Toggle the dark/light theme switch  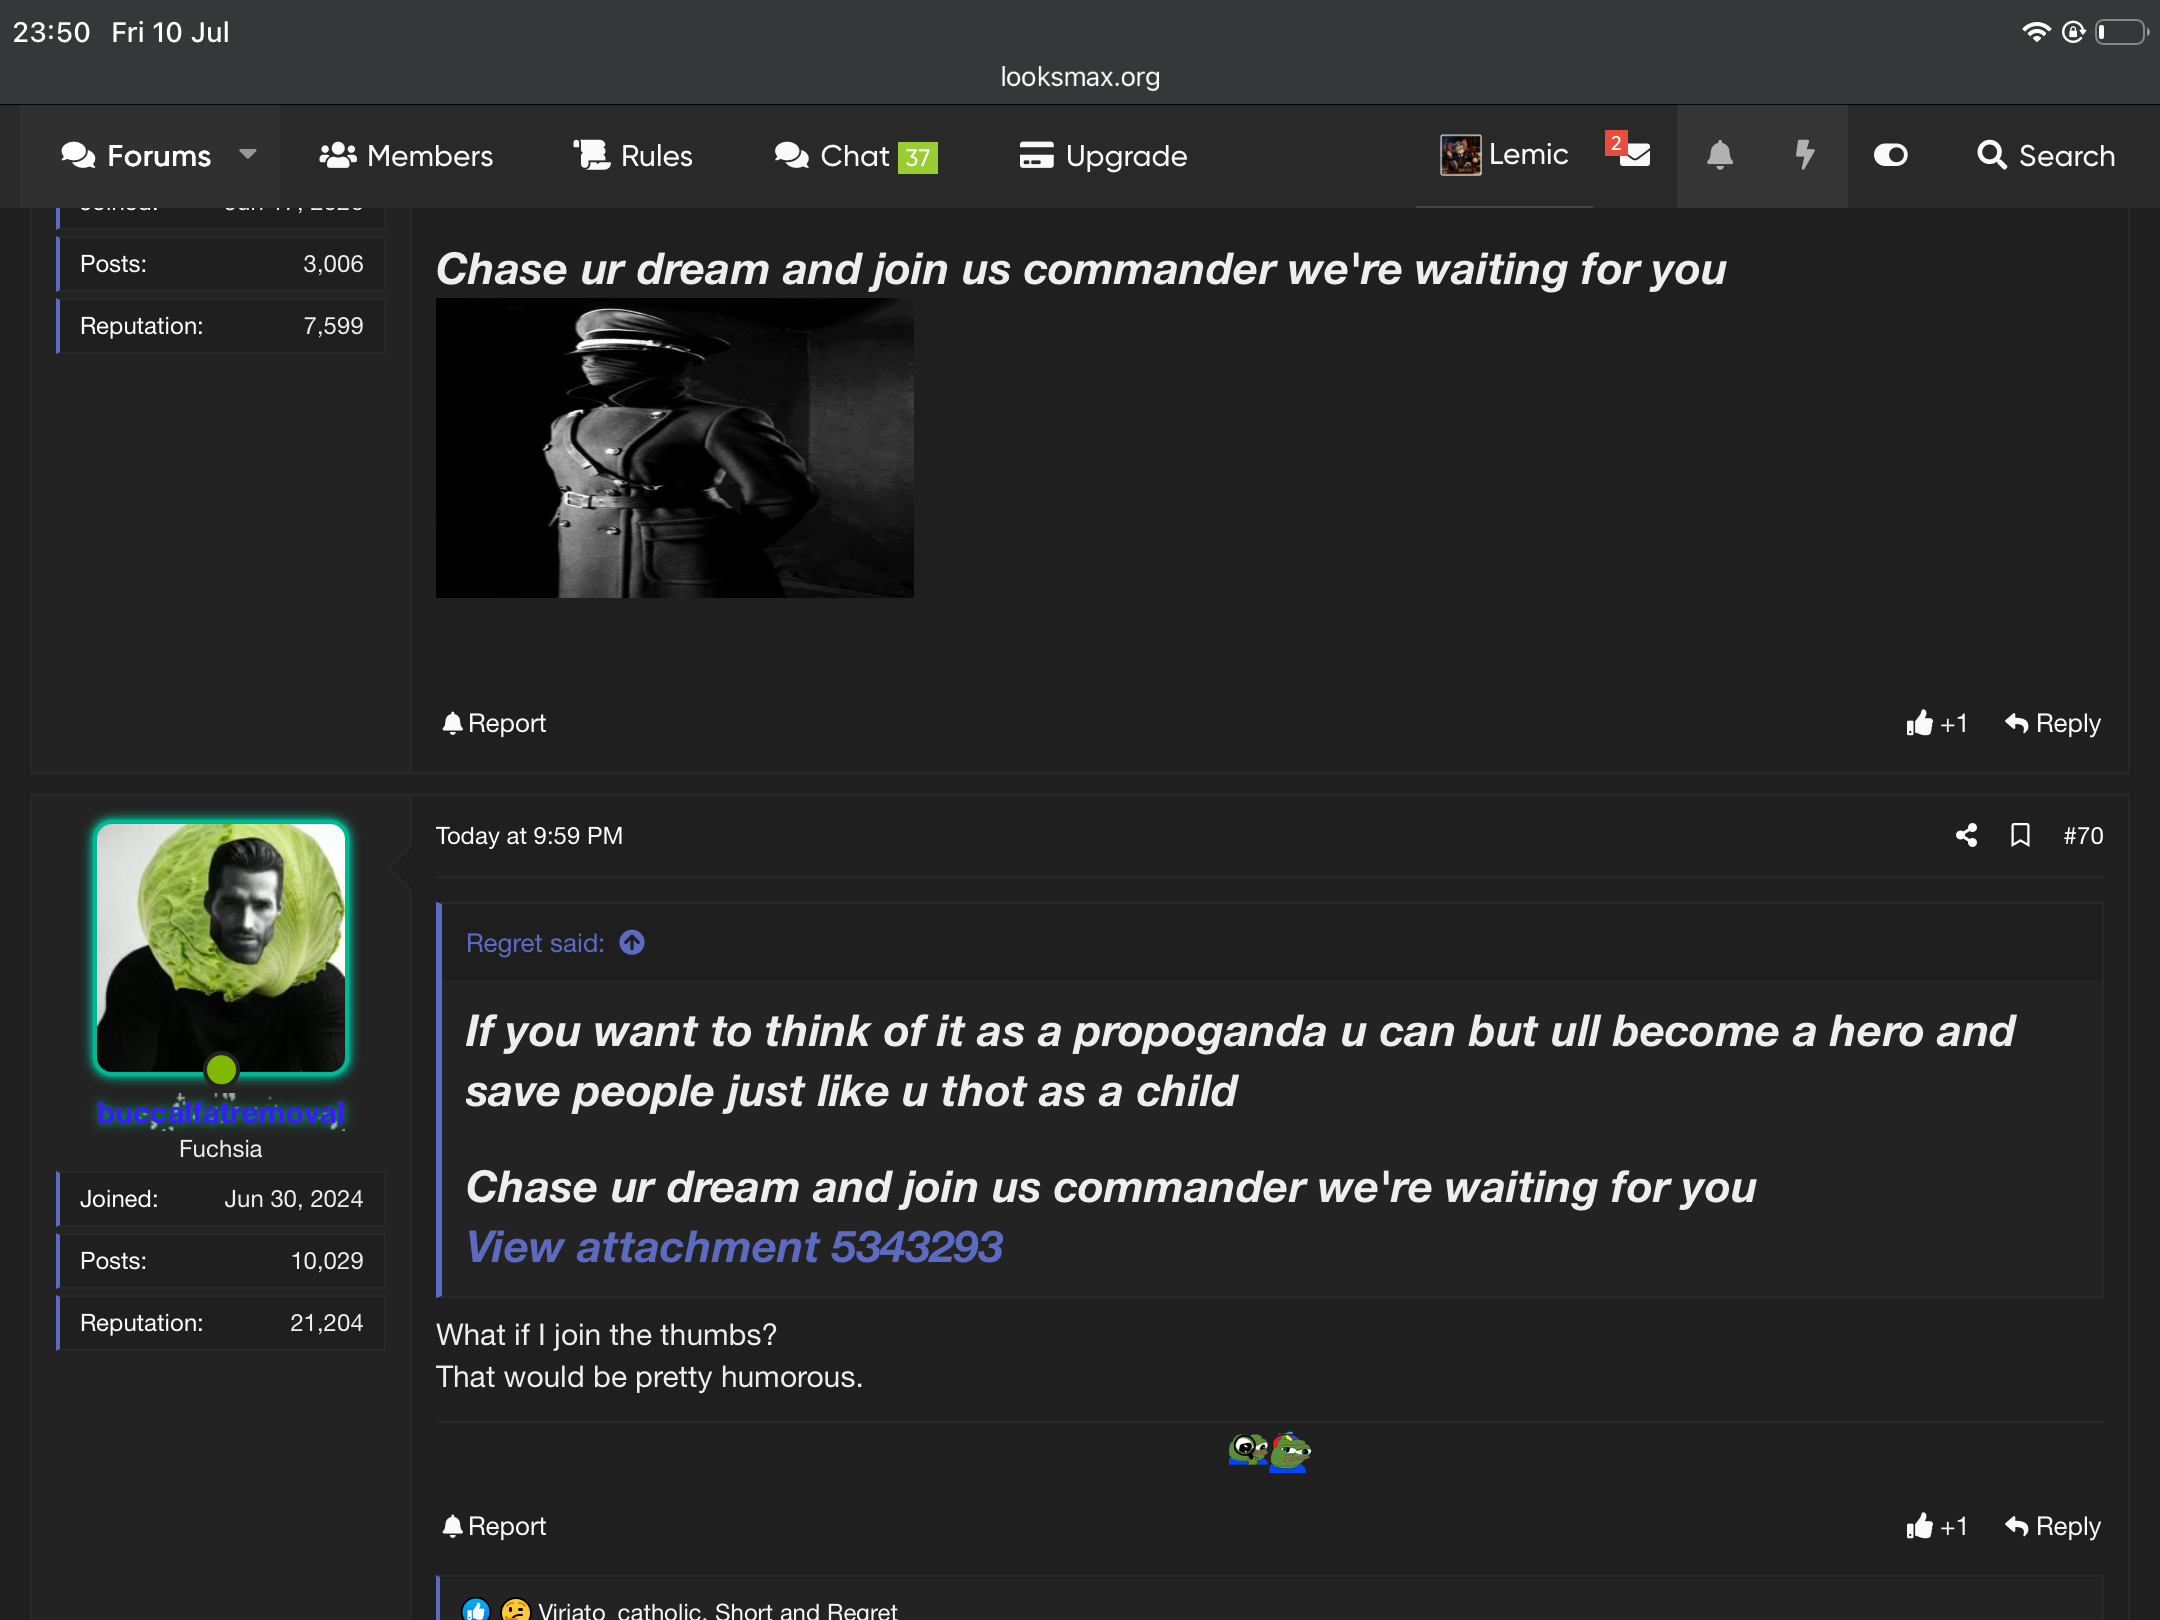[1890, 155]
